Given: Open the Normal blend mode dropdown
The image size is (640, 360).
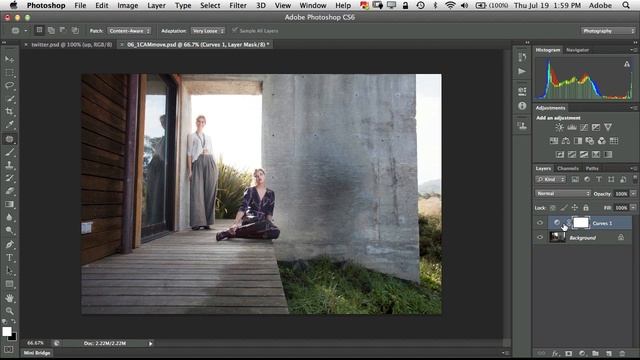Looking at the screenshot, I should (x=563, y=193).
